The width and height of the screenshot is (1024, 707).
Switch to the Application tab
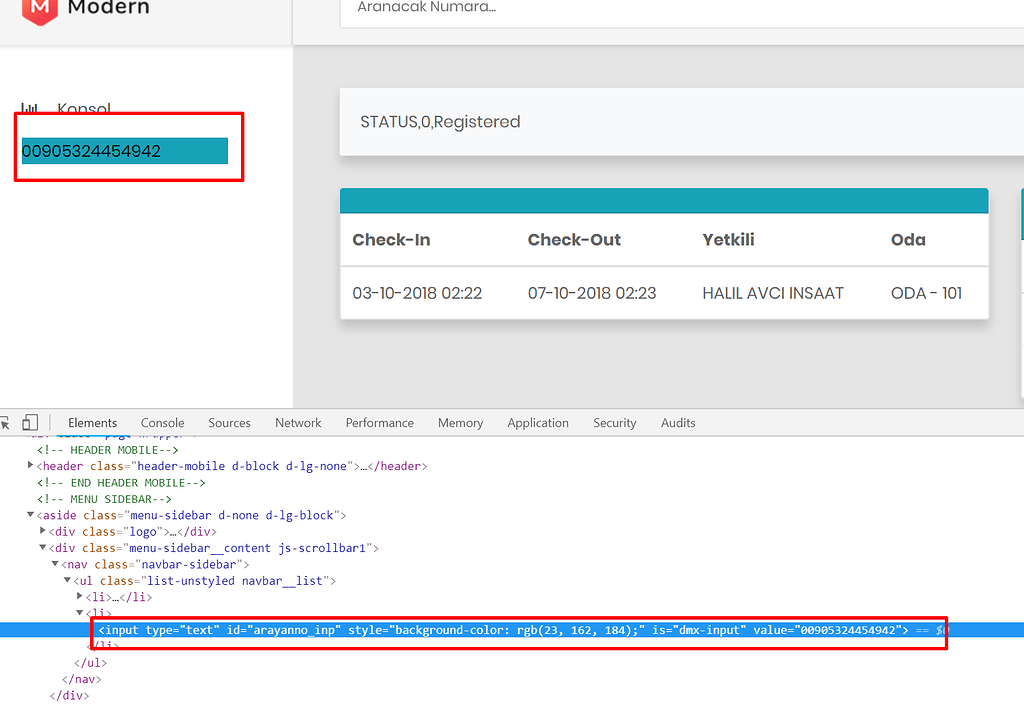[537, 423]
